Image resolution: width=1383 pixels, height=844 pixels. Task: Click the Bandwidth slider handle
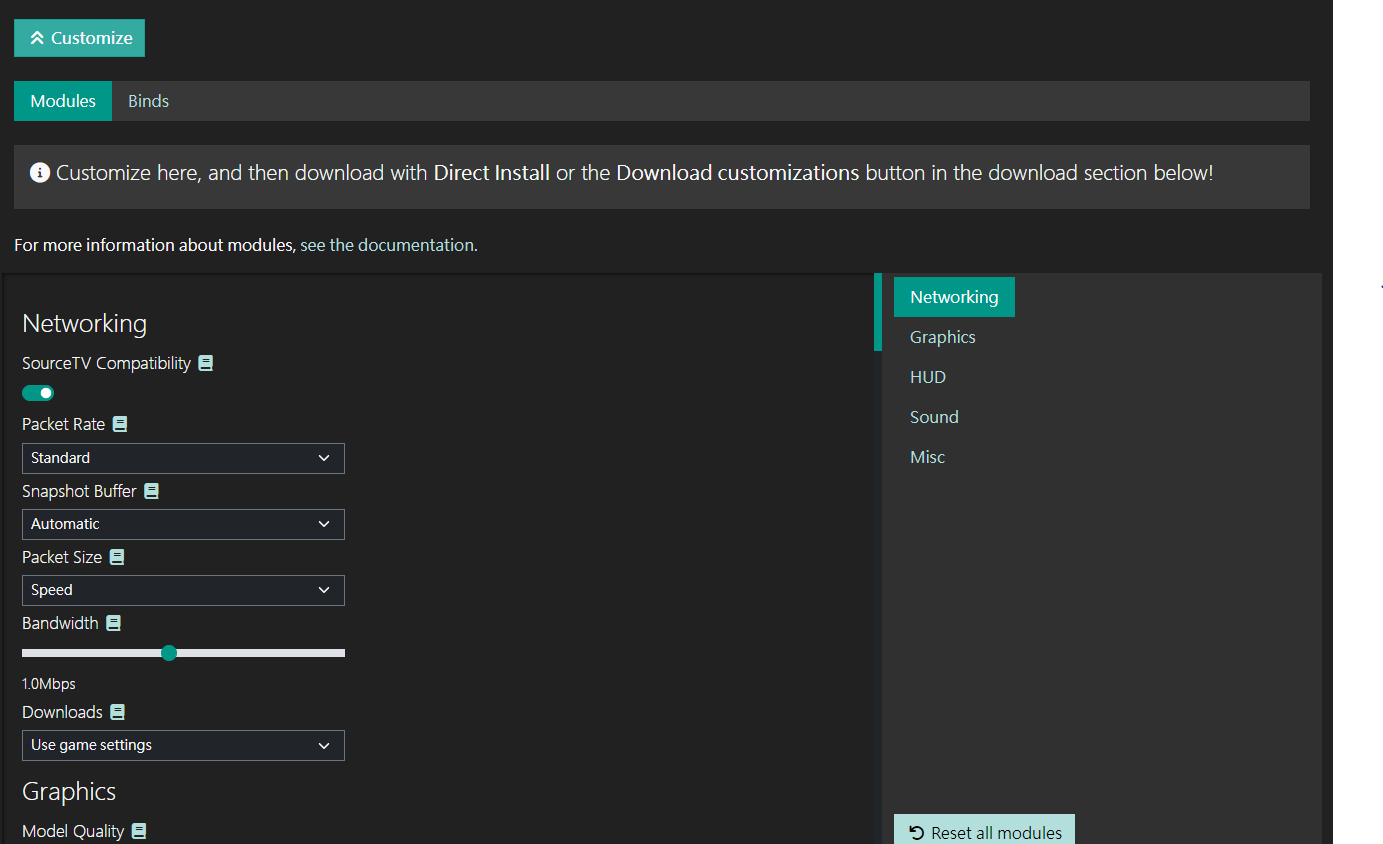pos(169,653)
